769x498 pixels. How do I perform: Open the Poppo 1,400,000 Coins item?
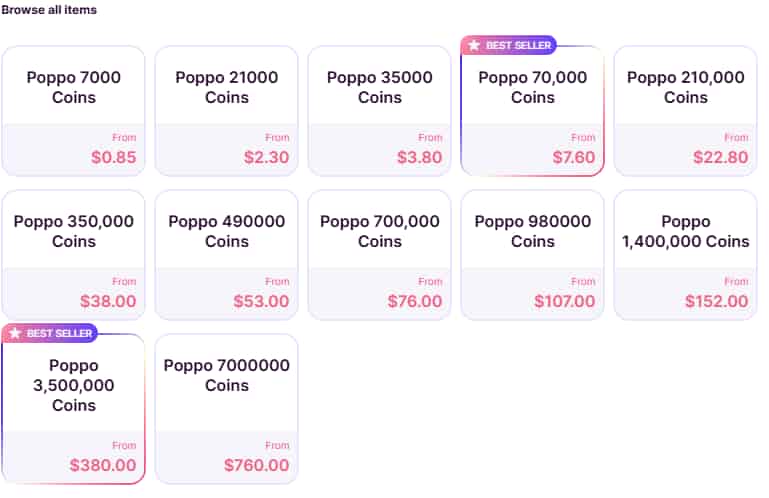click(x=686, y=254)
